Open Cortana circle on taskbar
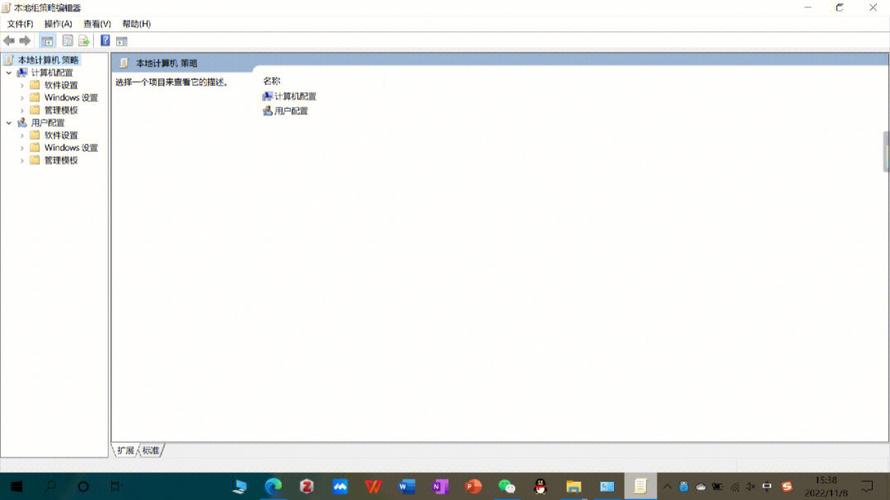 click(x=83, y=486)
